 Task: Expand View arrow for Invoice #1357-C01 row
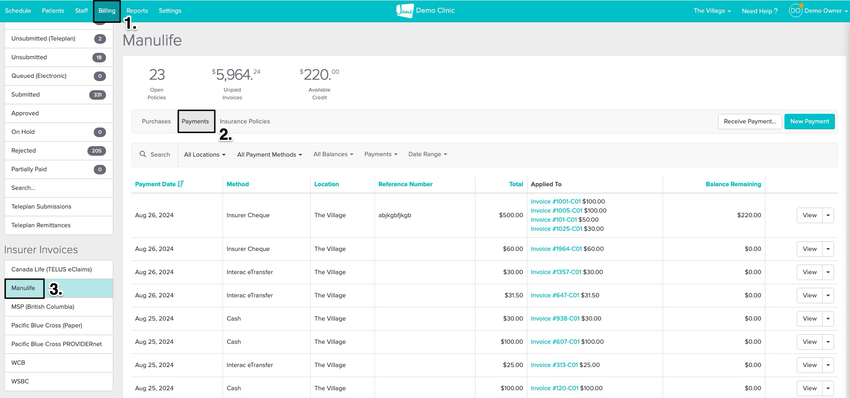(828, 272)
